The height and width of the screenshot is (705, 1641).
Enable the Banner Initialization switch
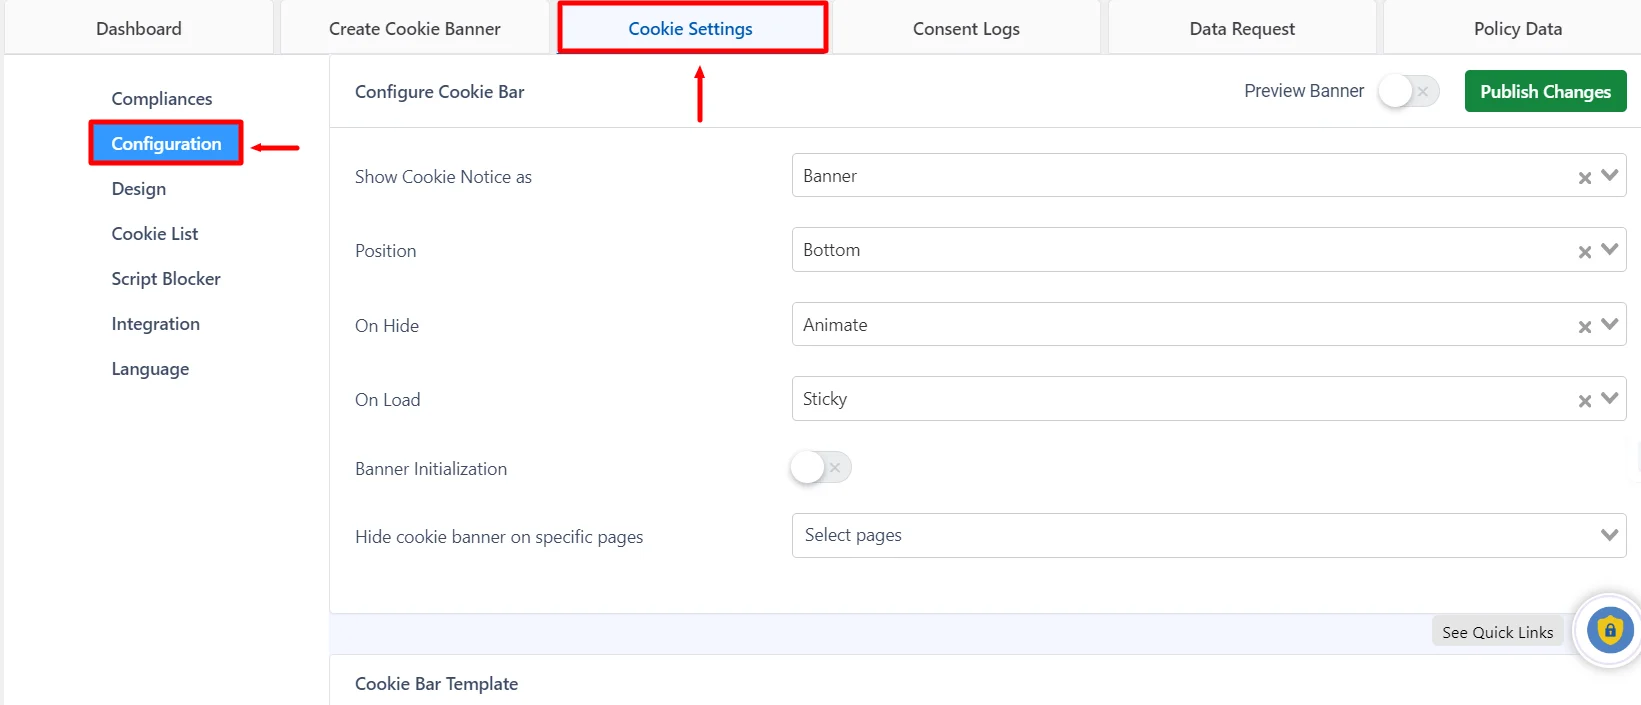[x=821, y=467]
